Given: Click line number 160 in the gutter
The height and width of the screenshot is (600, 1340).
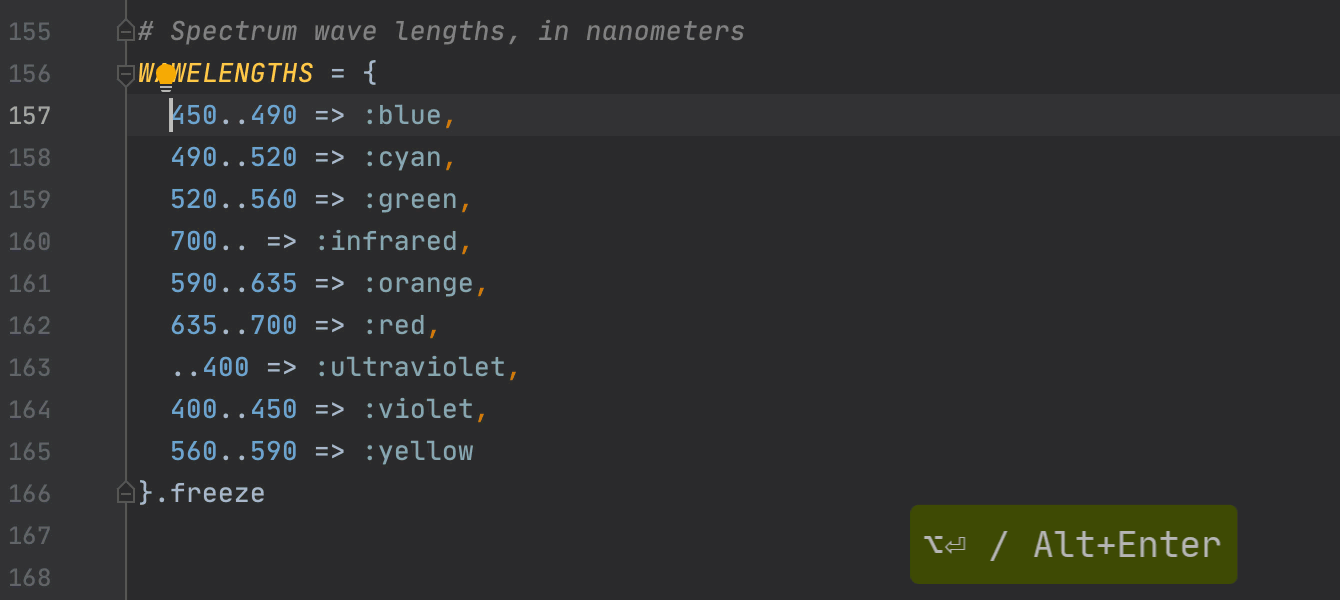Looking at the screenshot, I should 30,242.
